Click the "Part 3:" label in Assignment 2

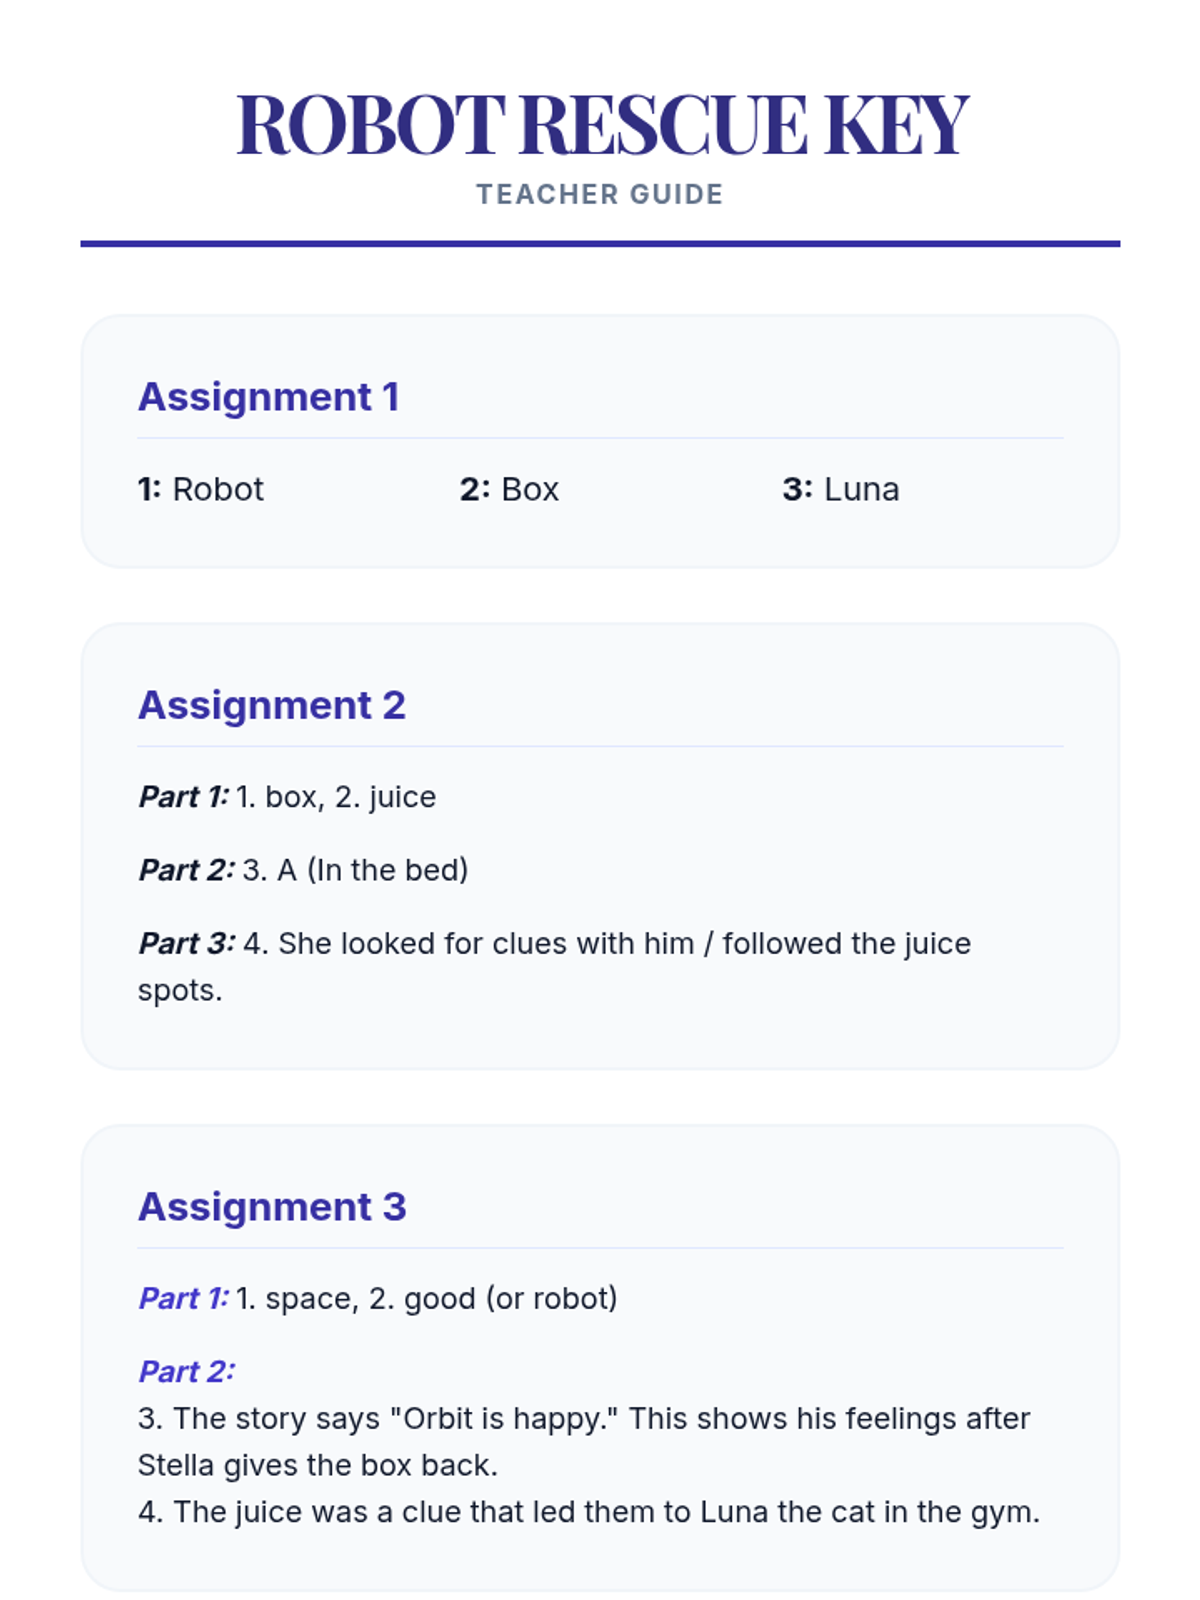tap(187, 943)
